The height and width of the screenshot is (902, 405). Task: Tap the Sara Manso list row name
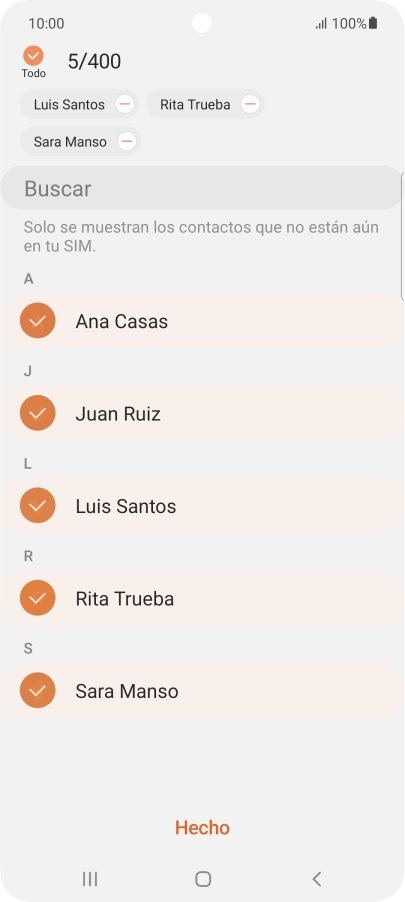(127, 691)
